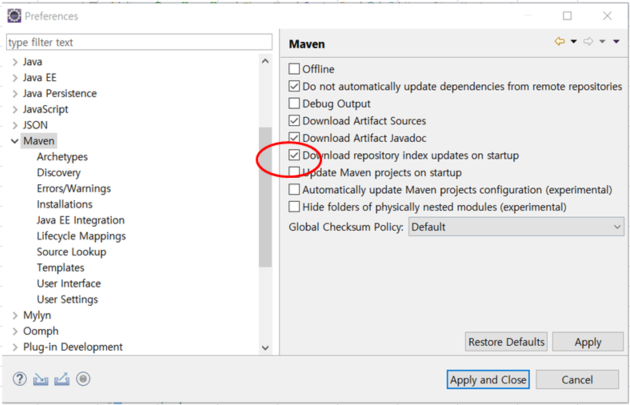The image size is (630, 405).
Task: Select the Maven tree item
Action: pos(39,141)
